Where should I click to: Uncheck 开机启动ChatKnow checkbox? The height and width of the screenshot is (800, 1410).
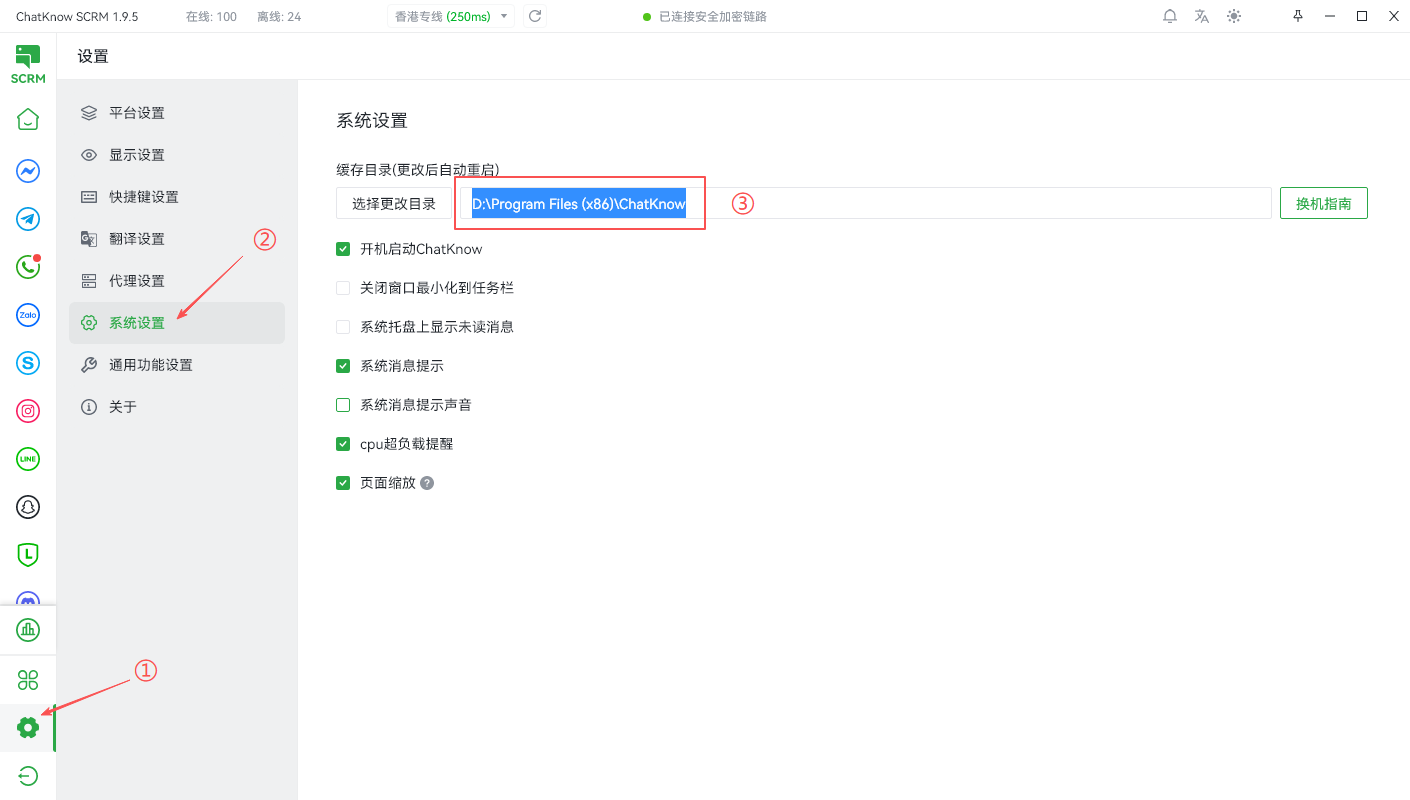point(343,249)
